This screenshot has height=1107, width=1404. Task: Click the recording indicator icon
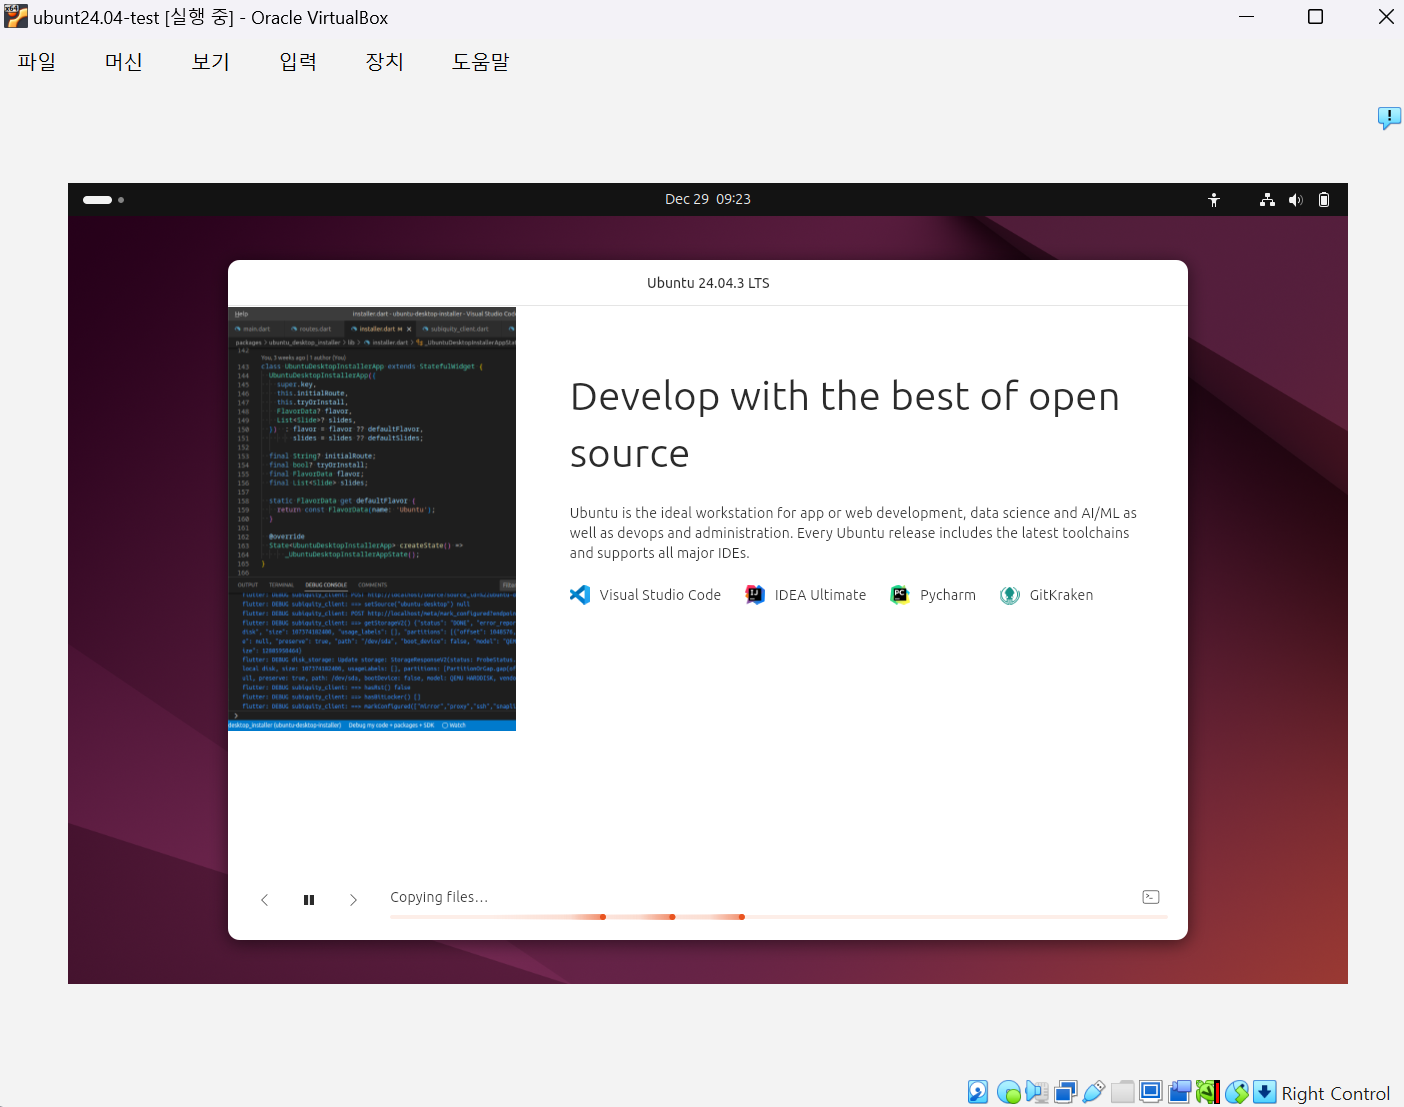(x=1180, y=1092)
